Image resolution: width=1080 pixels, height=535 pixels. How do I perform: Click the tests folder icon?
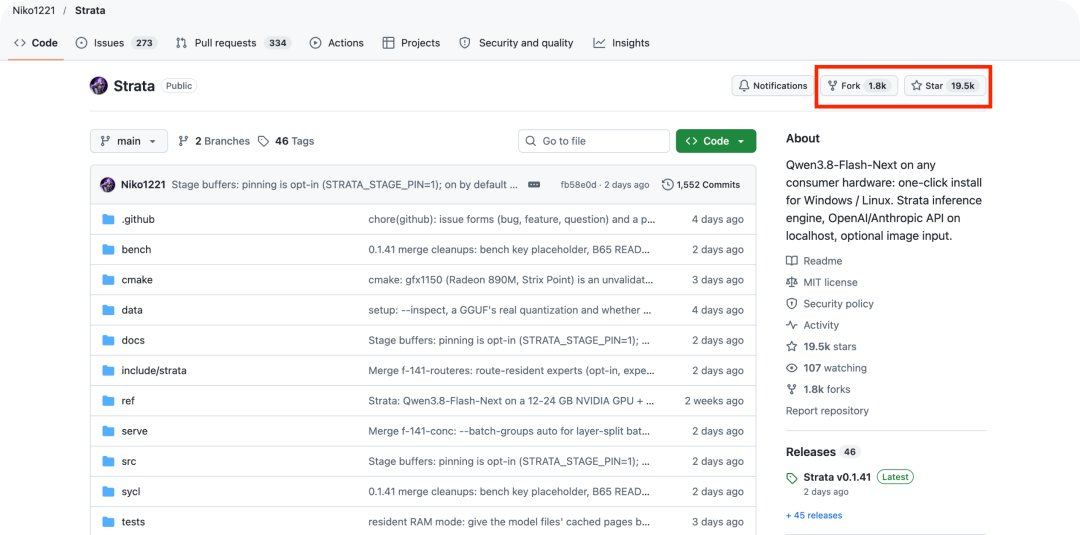coord(108,521)
